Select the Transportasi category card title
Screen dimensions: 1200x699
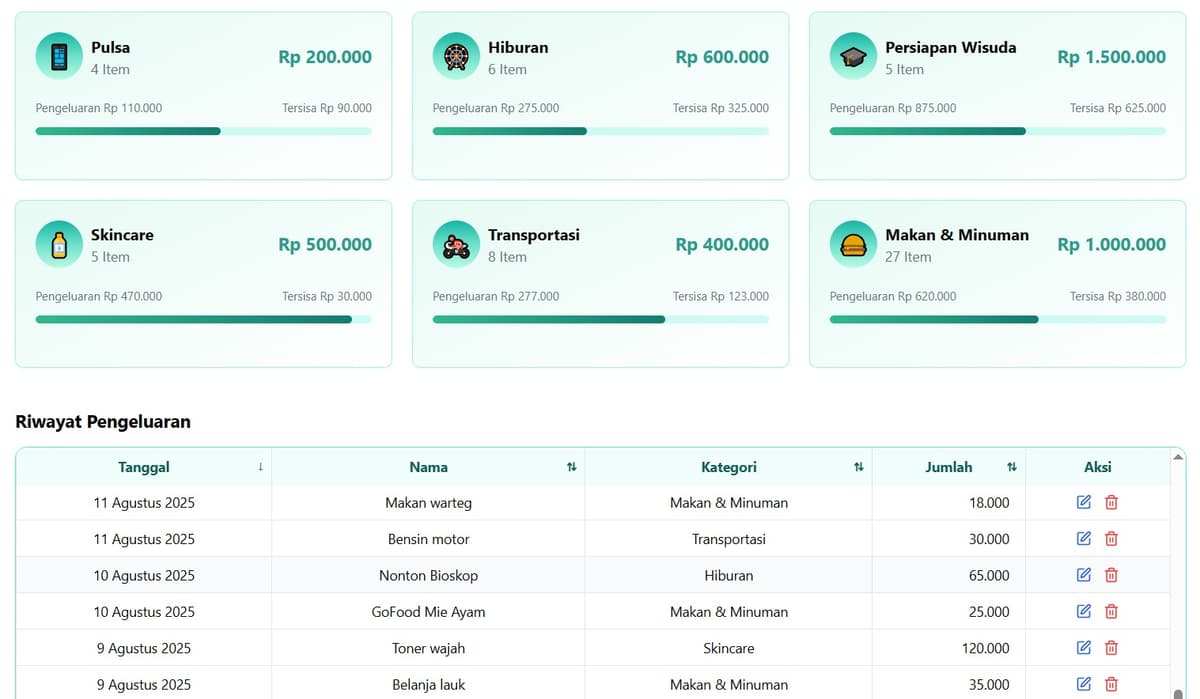tap(534, 235)
